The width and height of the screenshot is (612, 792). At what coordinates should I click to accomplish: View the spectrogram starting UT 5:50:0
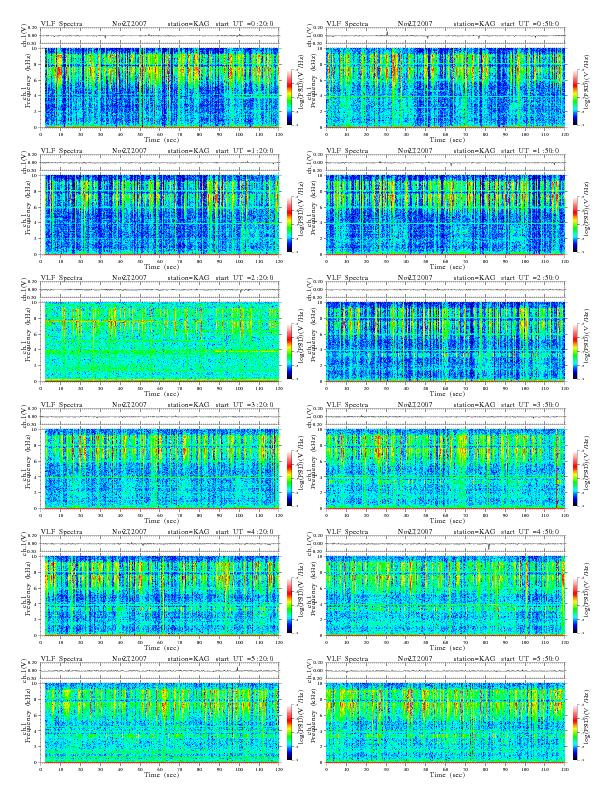[445, 723]
